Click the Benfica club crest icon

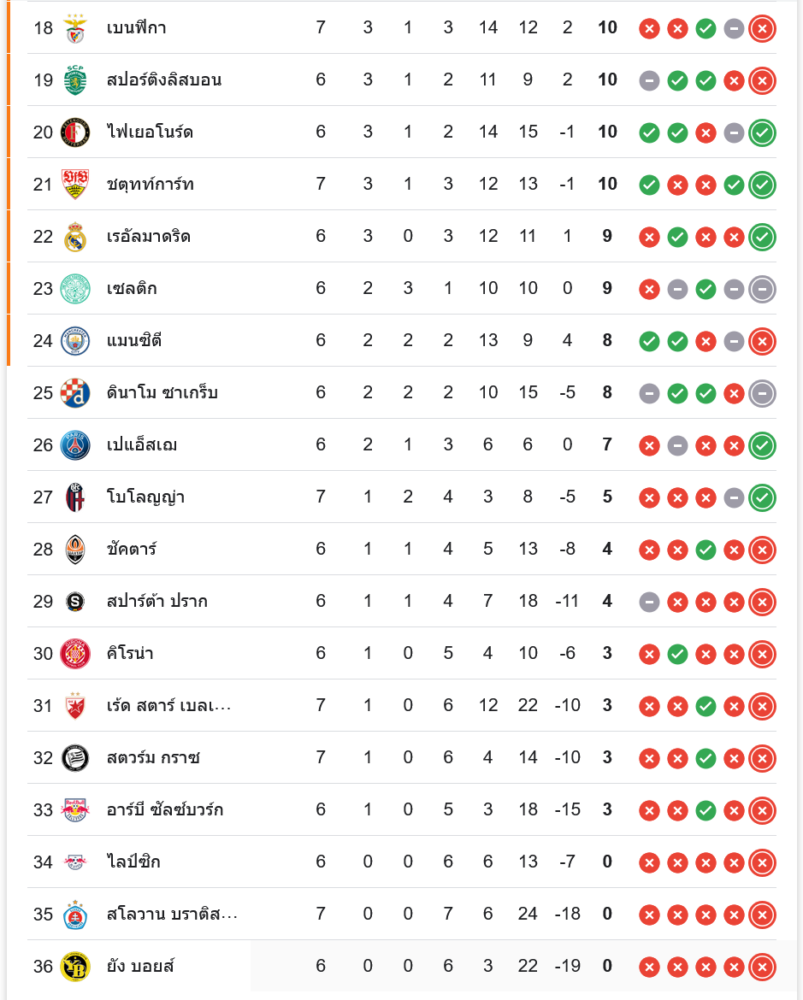click(x=75, y=28)
